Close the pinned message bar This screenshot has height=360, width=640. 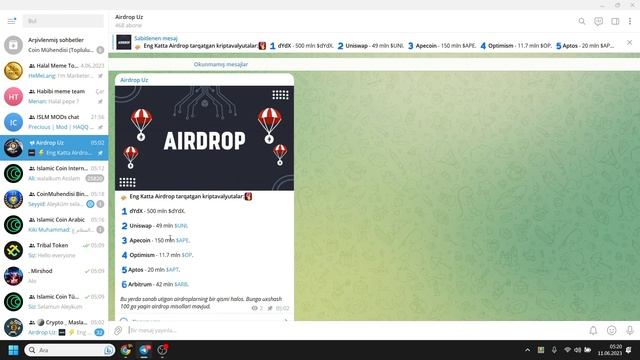coord(629,42)
